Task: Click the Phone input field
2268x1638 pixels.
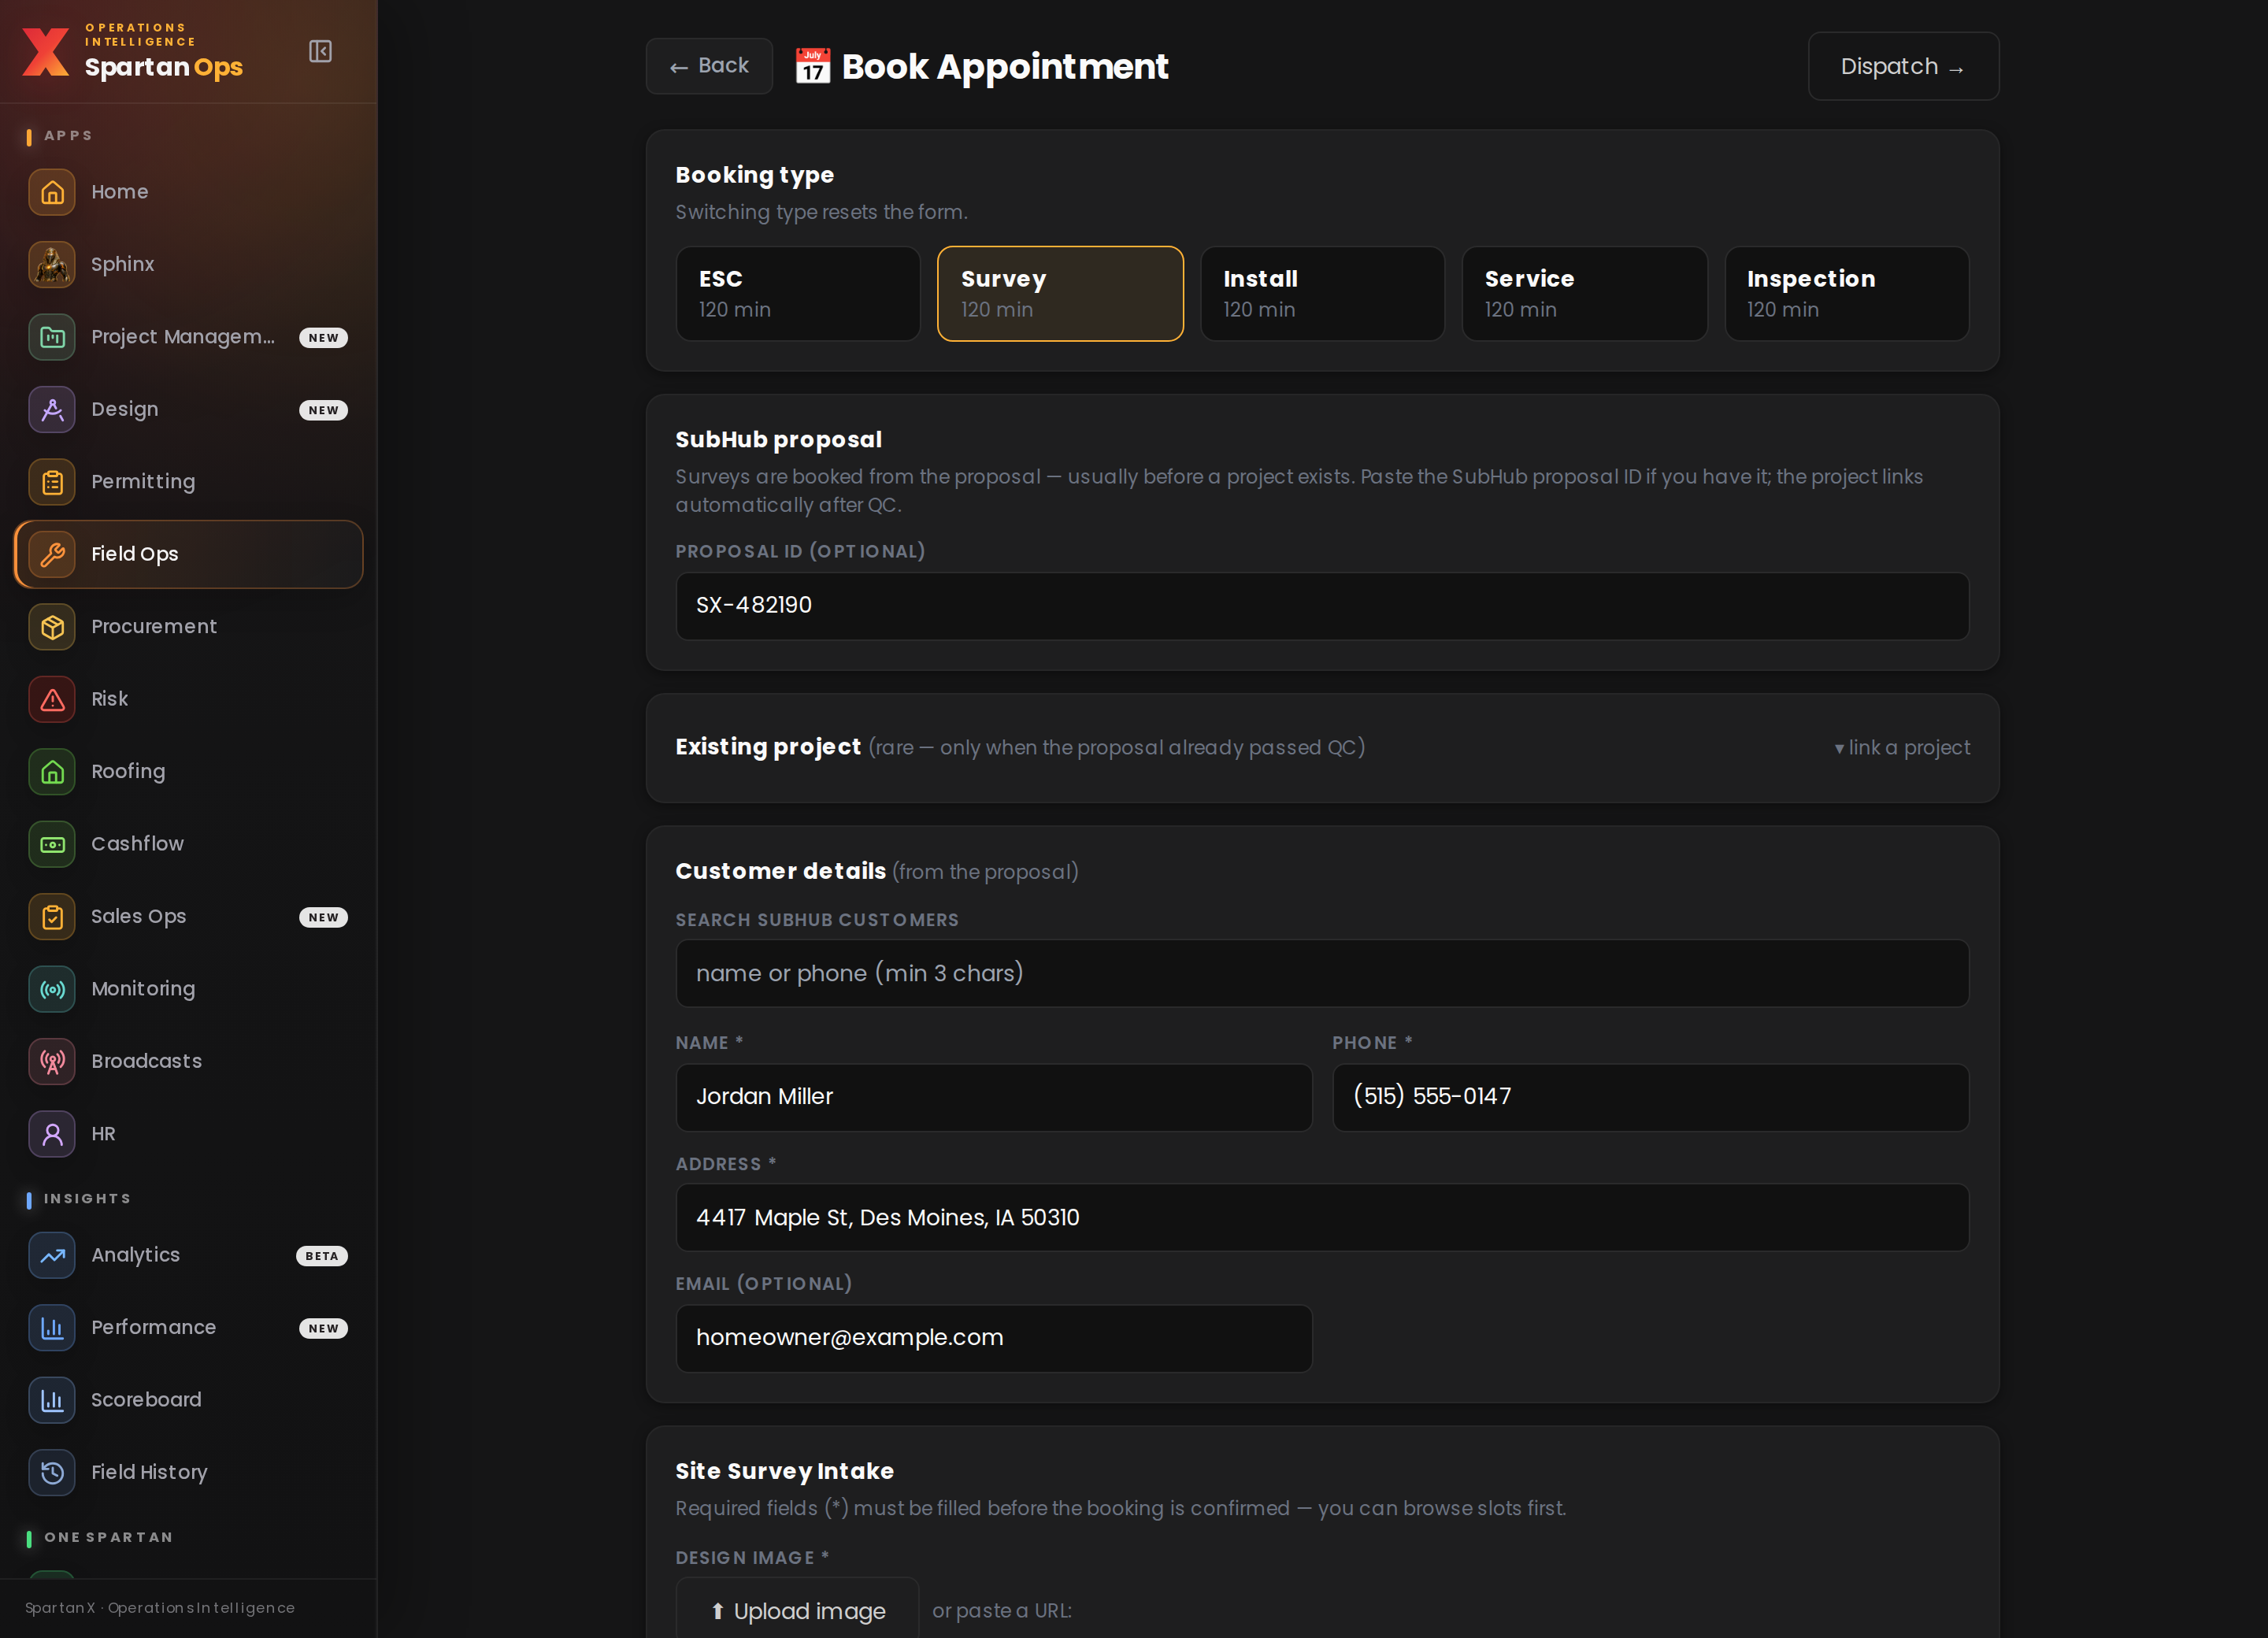Action: pos(1650,1097)
